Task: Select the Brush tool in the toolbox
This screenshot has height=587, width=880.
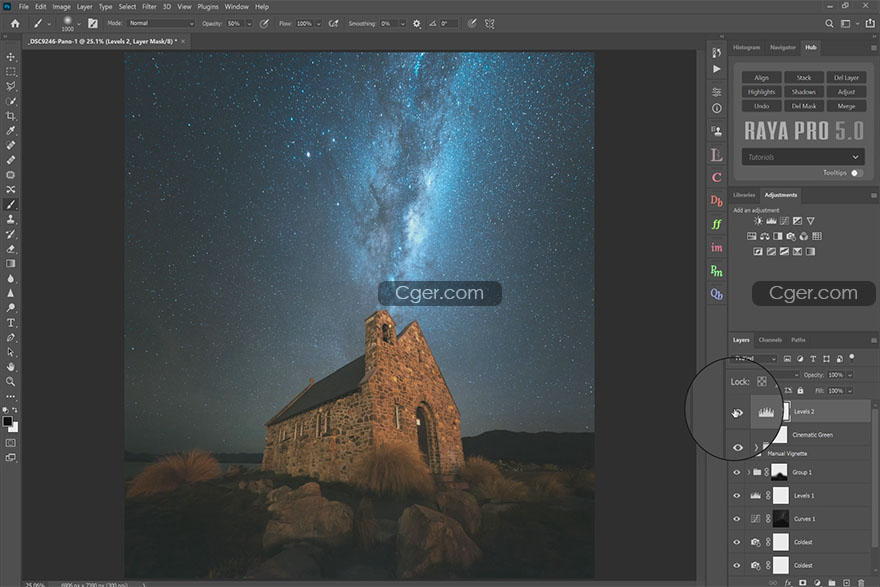Action: coord(11,204)
